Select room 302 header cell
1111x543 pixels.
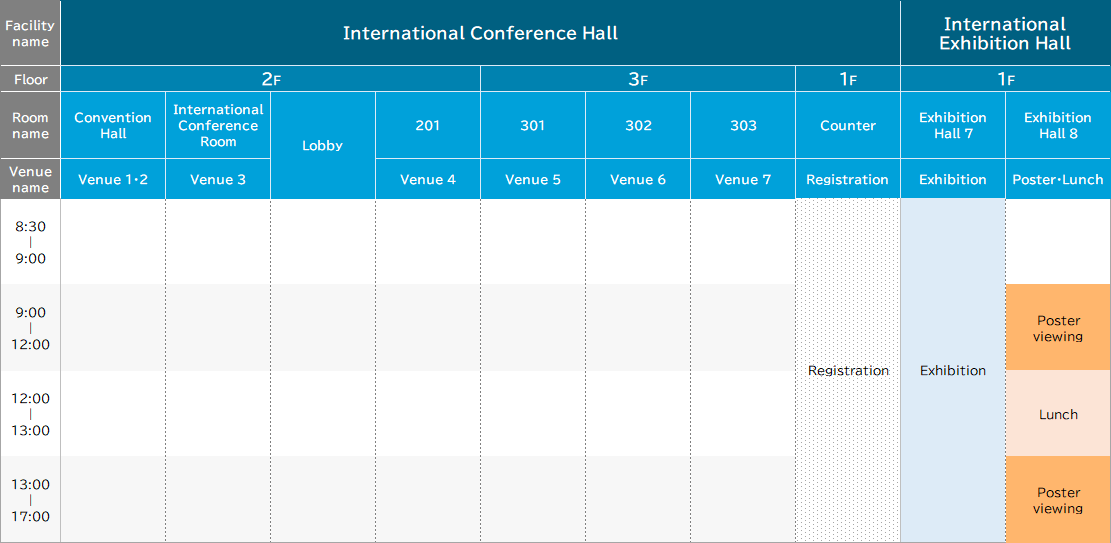(638, 125)
